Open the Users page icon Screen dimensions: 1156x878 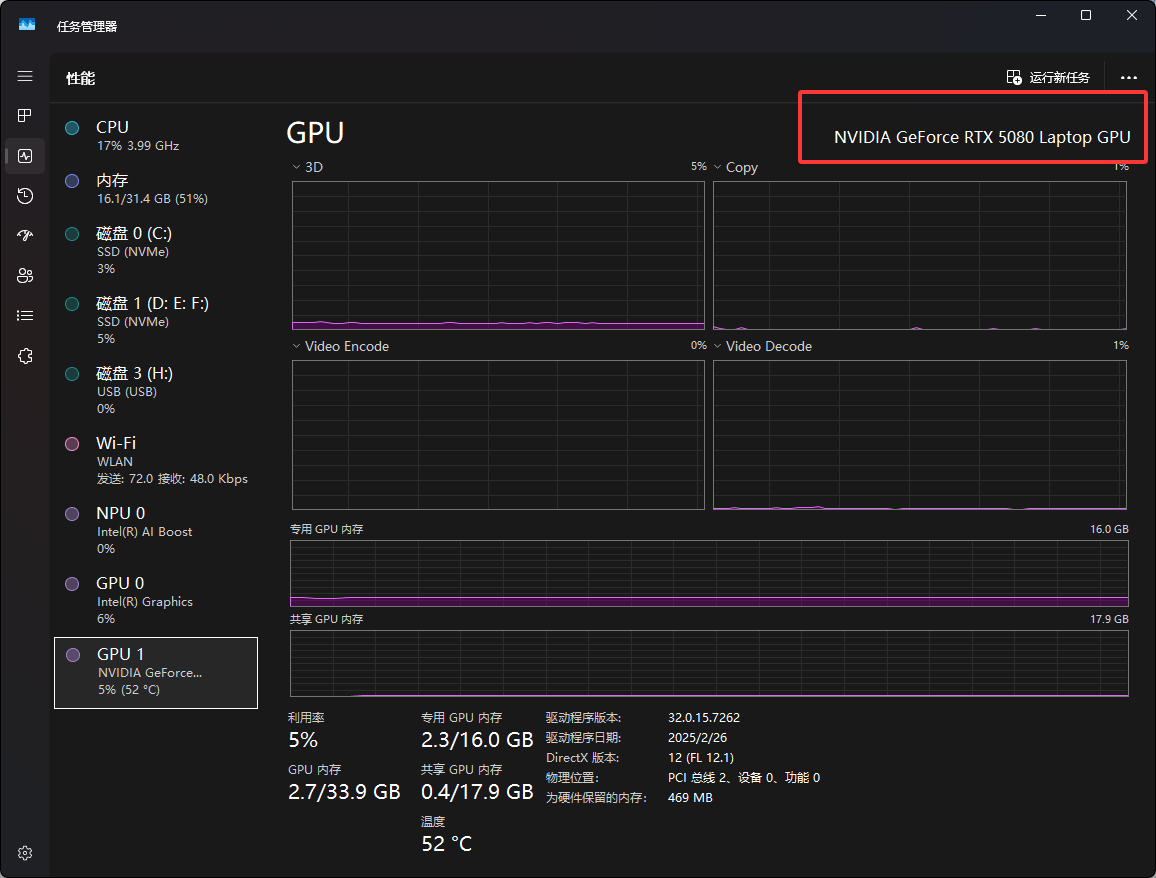pyautogui.click(x=25, y=276)
